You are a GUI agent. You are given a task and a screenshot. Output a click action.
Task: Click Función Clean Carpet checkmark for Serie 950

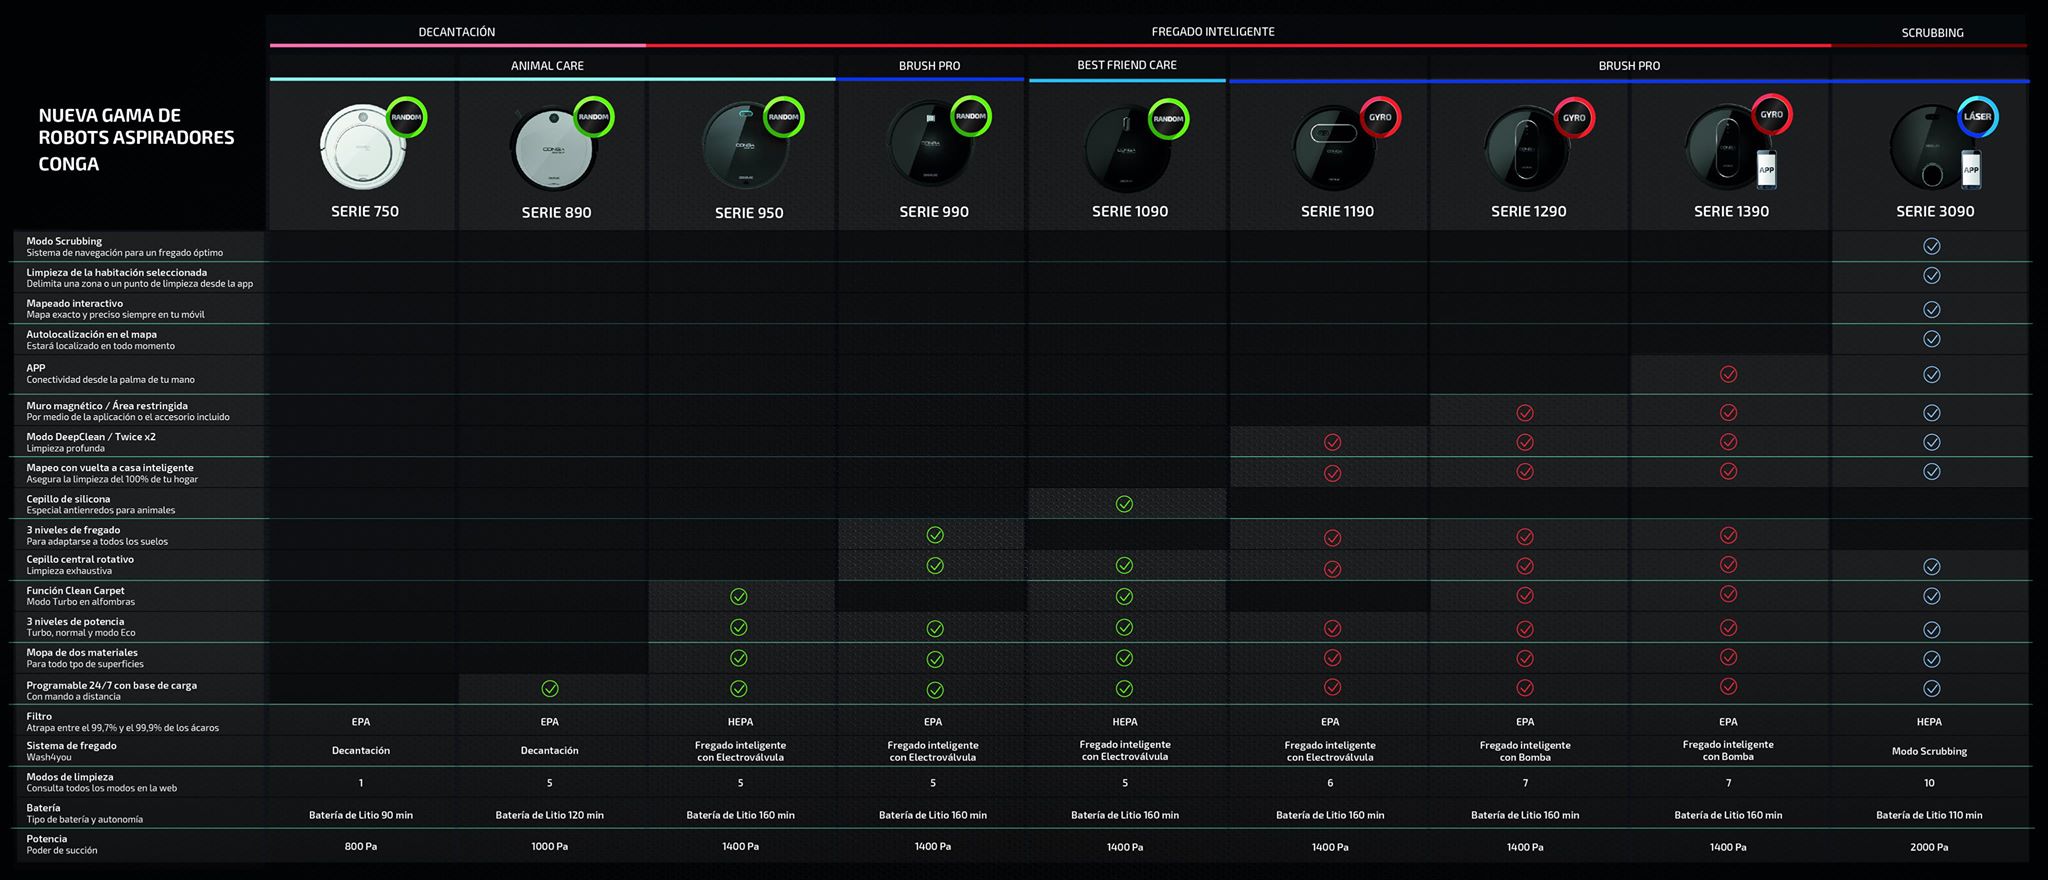[739, 597]
